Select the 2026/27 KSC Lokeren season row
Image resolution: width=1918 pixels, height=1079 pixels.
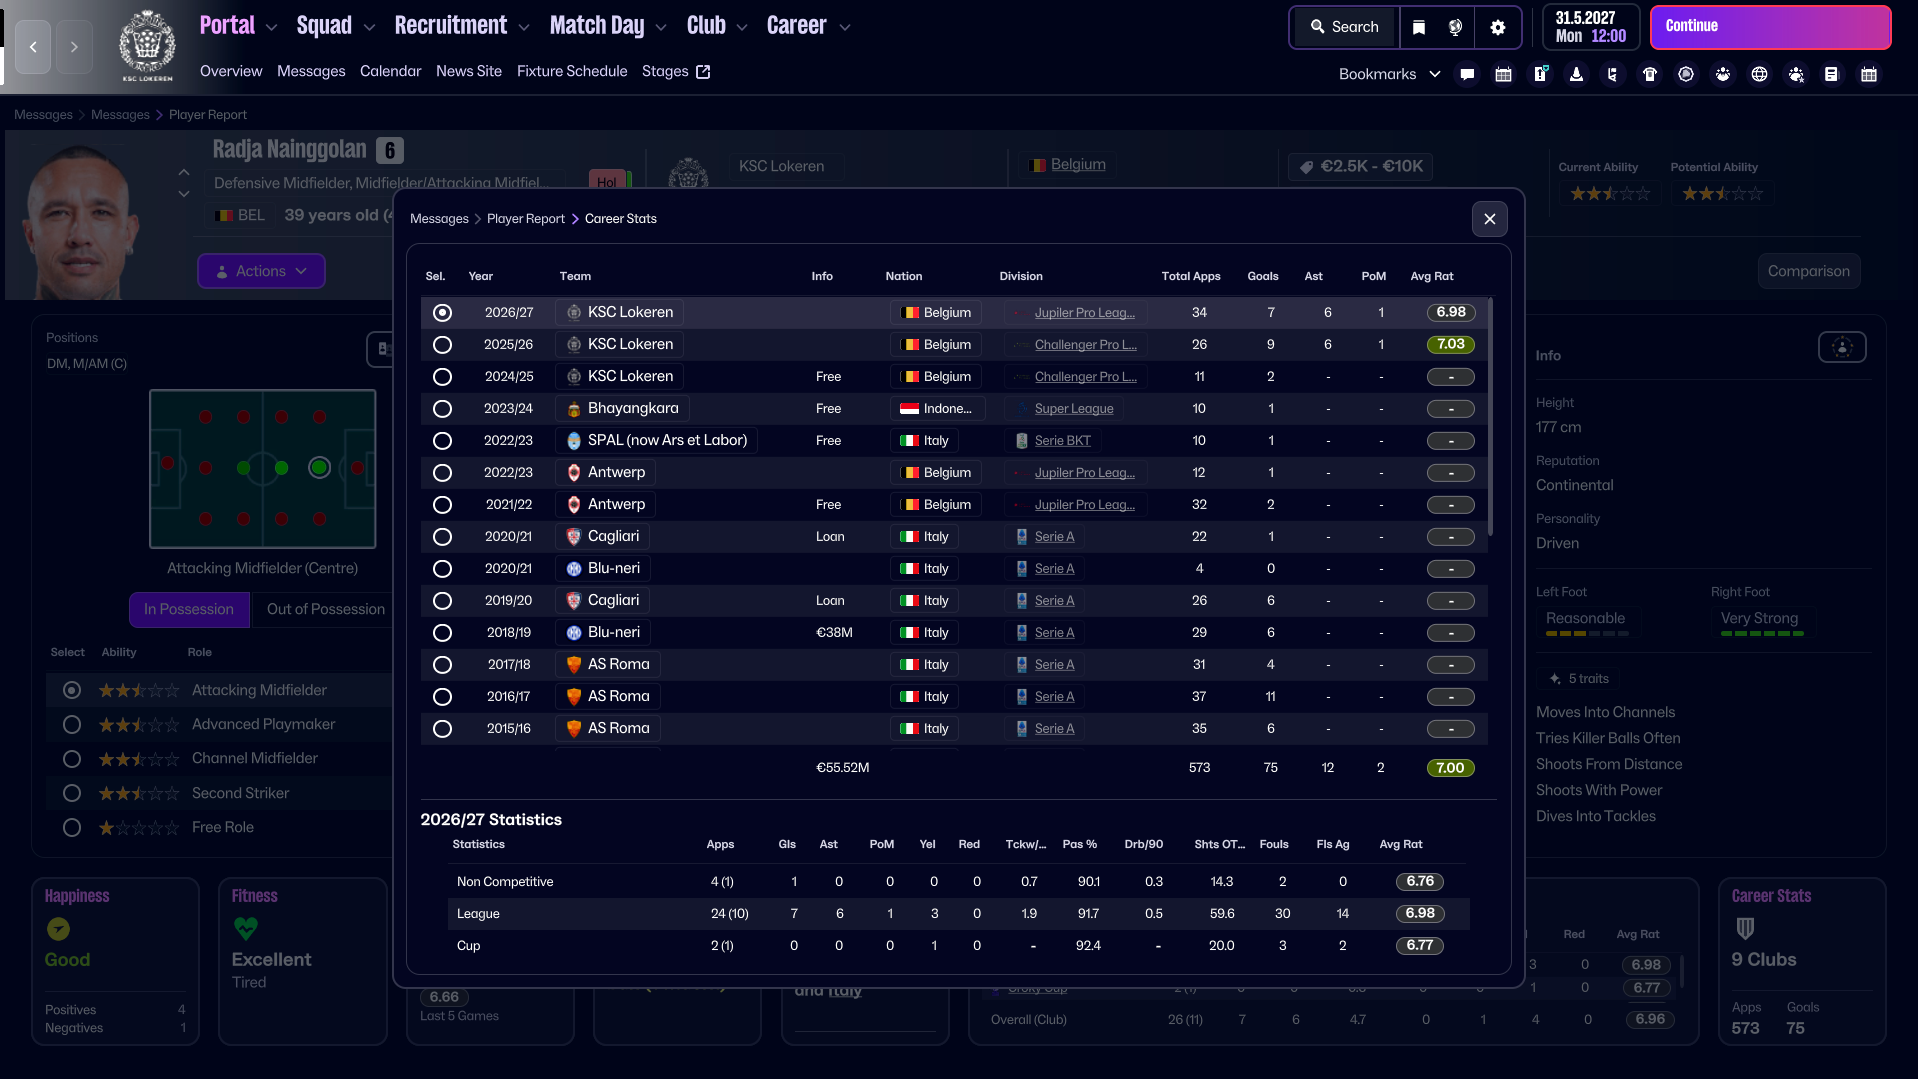click(953, 313)
